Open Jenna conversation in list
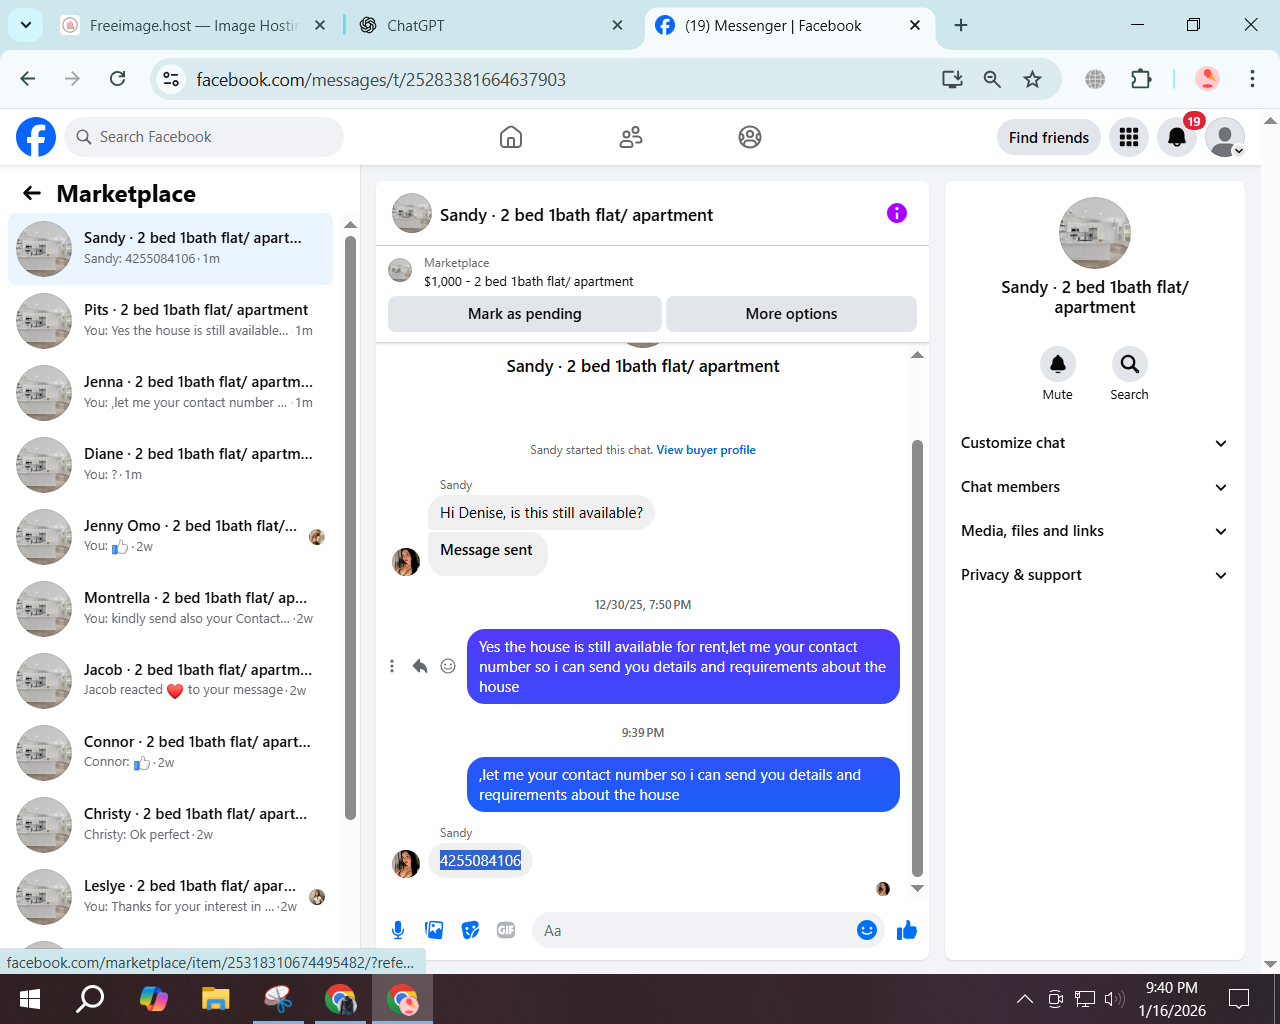The height and width of the screenshot is (1024, 1280). coord(170,393)
